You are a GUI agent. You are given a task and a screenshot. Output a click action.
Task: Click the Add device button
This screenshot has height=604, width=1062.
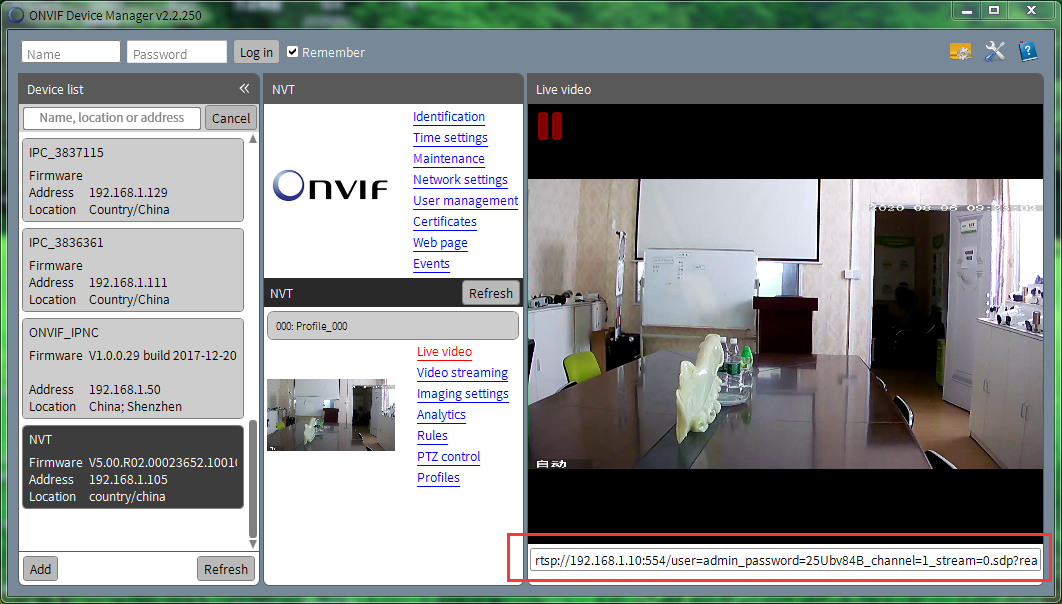(x=40, y=569)
